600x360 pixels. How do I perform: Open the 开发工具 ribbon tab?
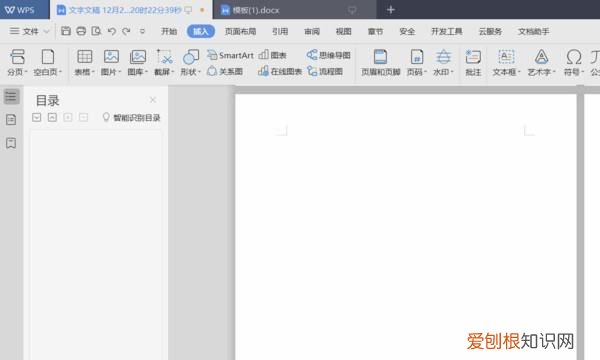447,31
